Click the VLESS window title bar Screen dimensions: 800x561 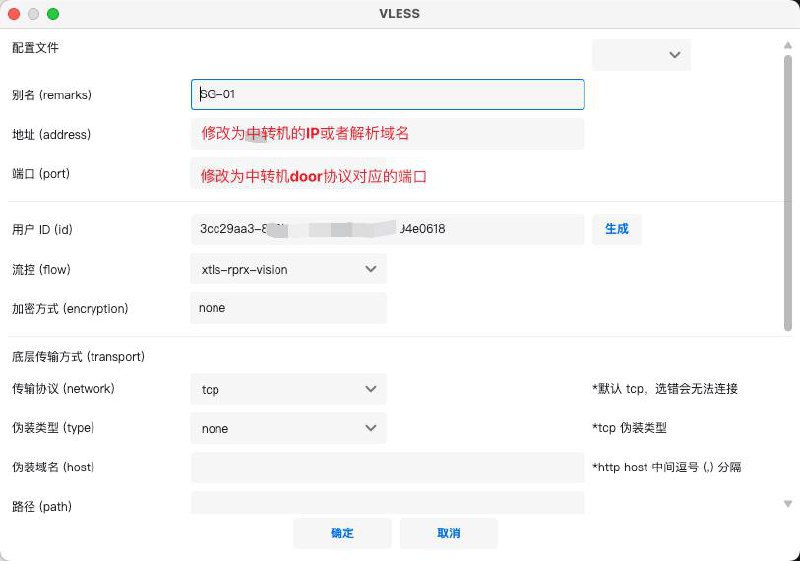400,14
